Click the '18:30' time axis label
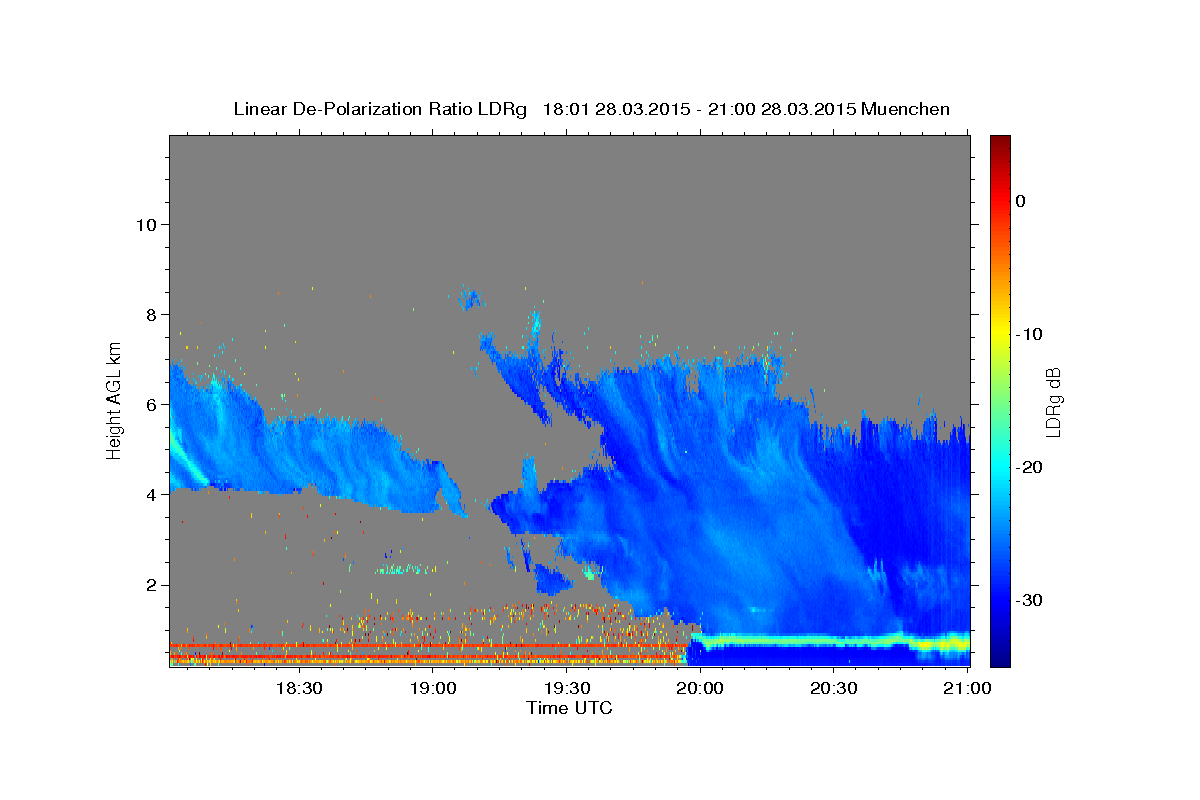 [x=298, y=688]
